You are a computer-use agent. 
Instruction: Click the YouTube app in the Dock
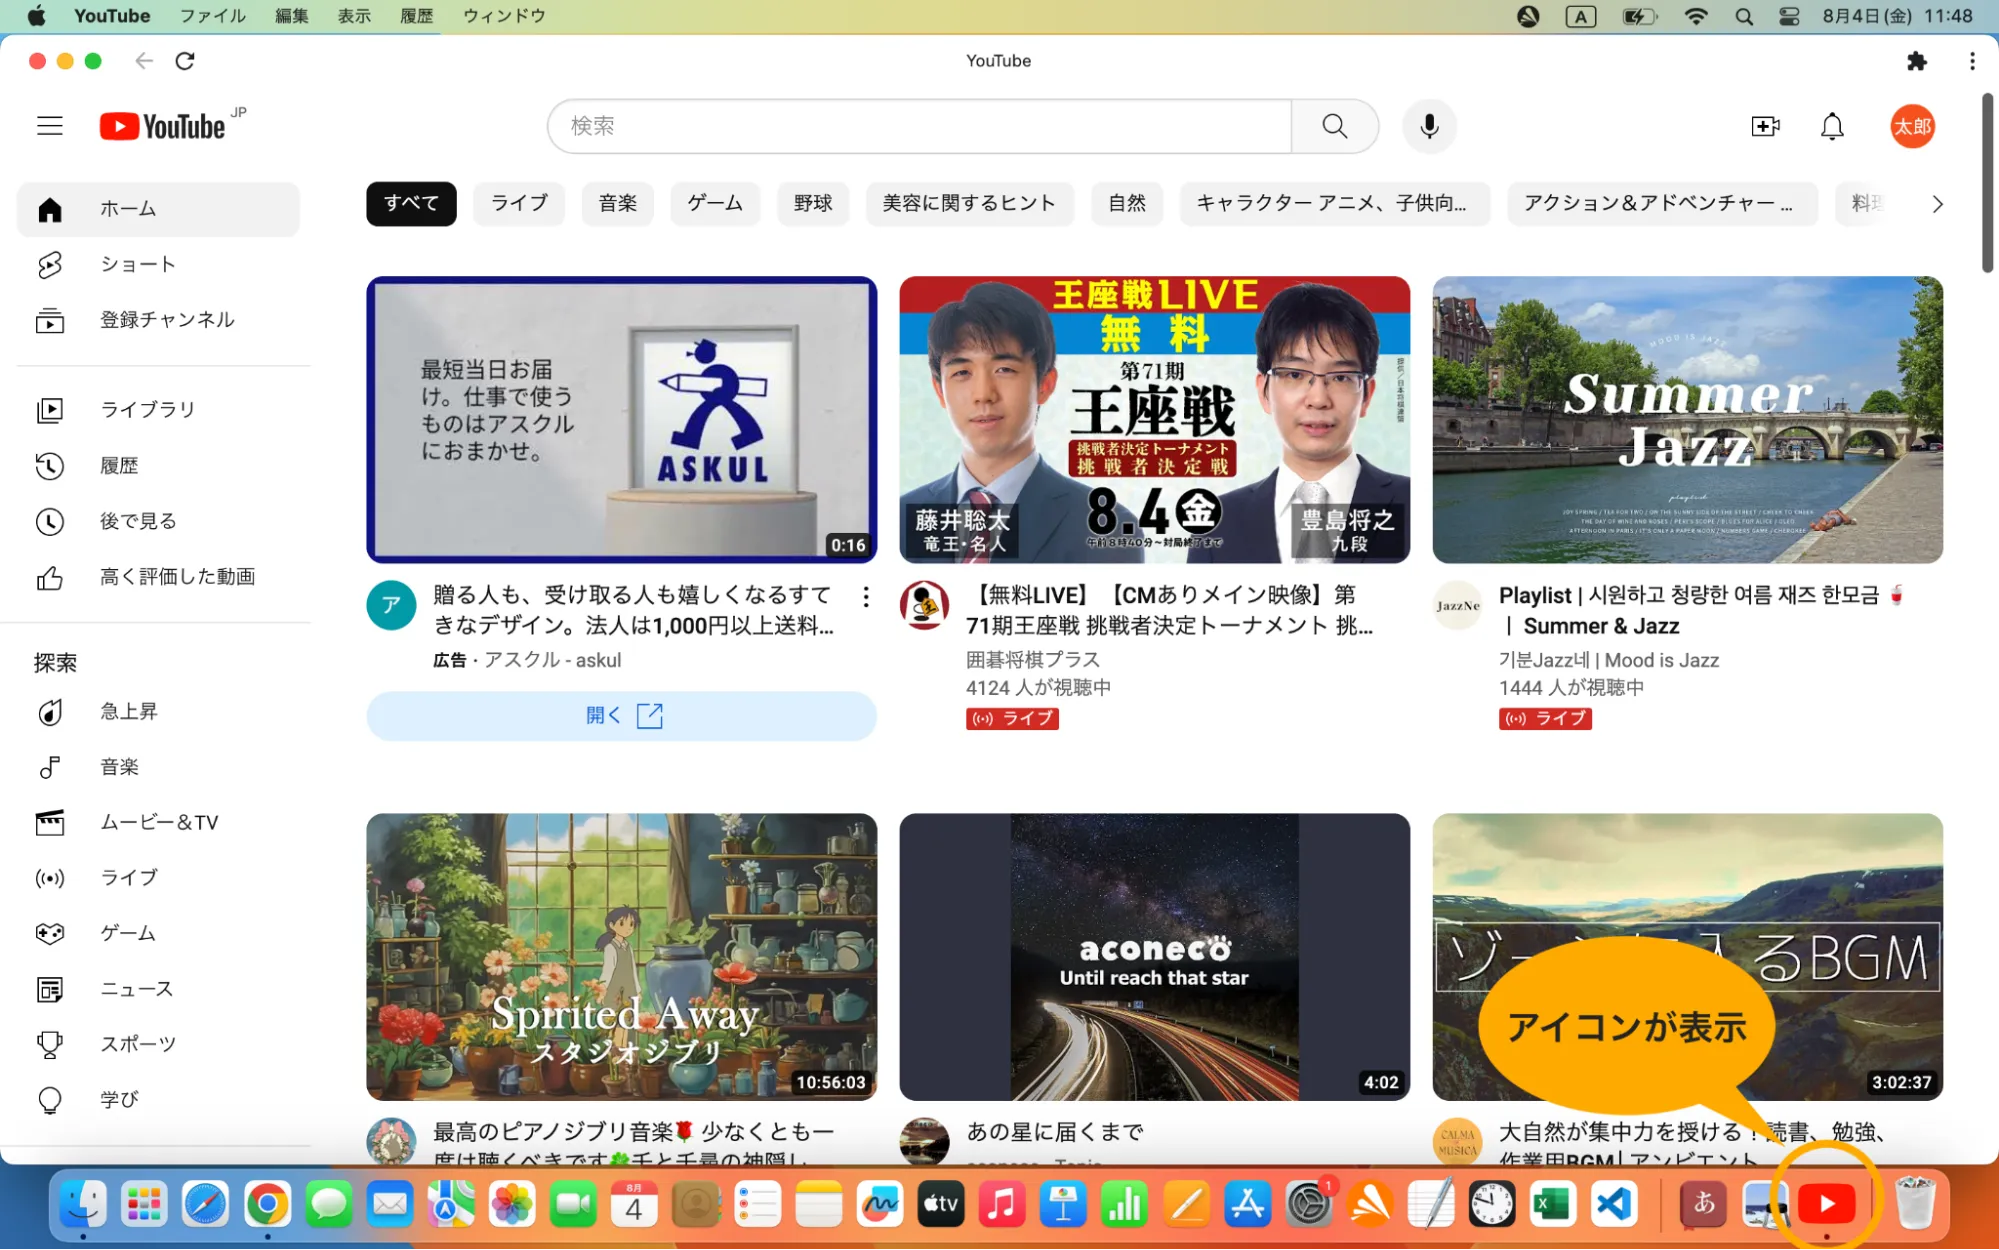(x=1826, y=1205)
